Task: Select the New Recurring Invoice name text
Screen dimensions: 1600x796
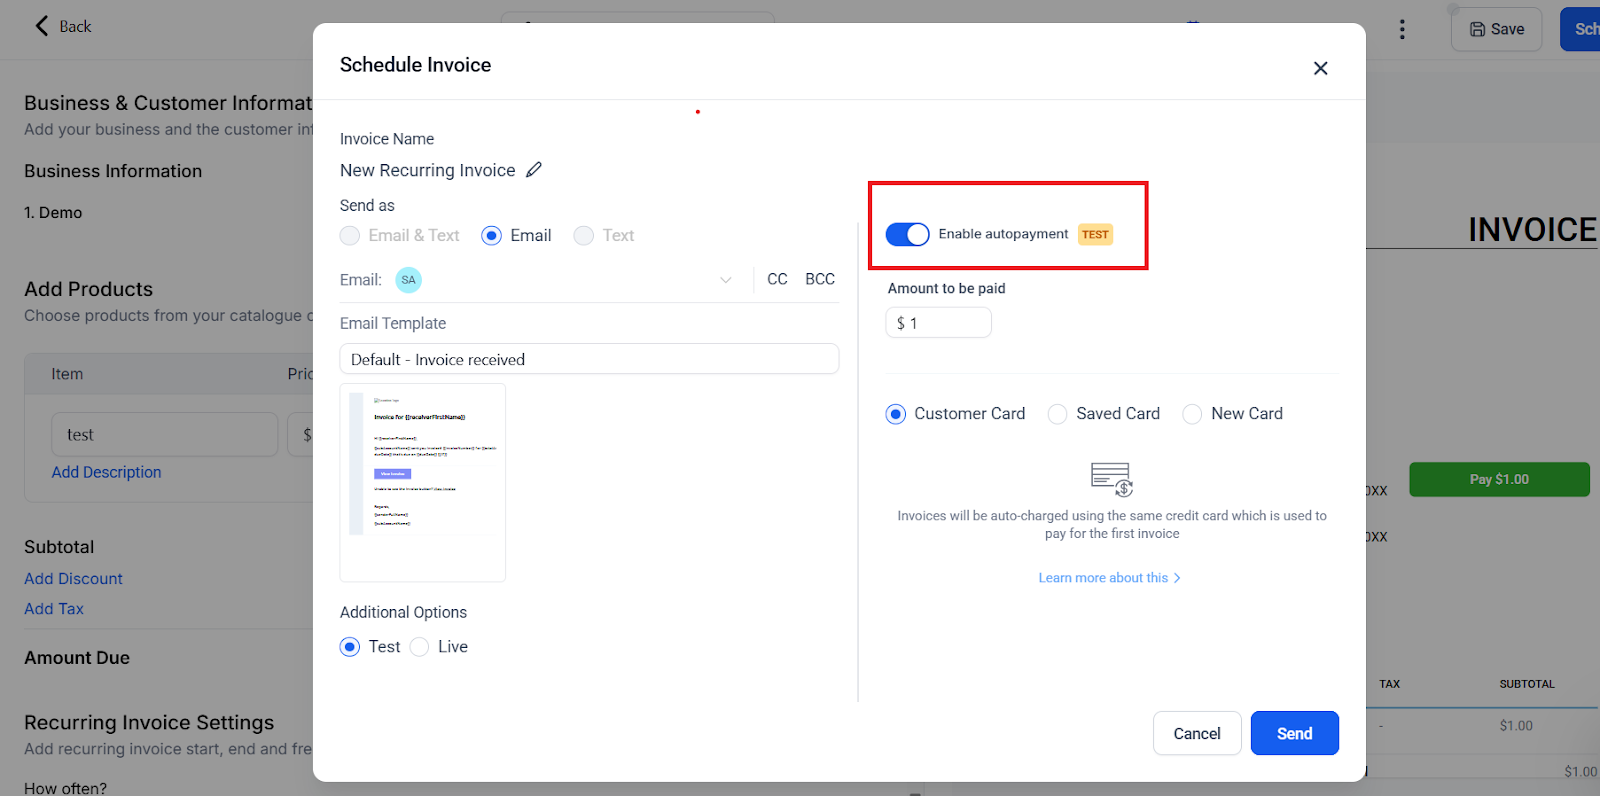Action: pos(427,170)
